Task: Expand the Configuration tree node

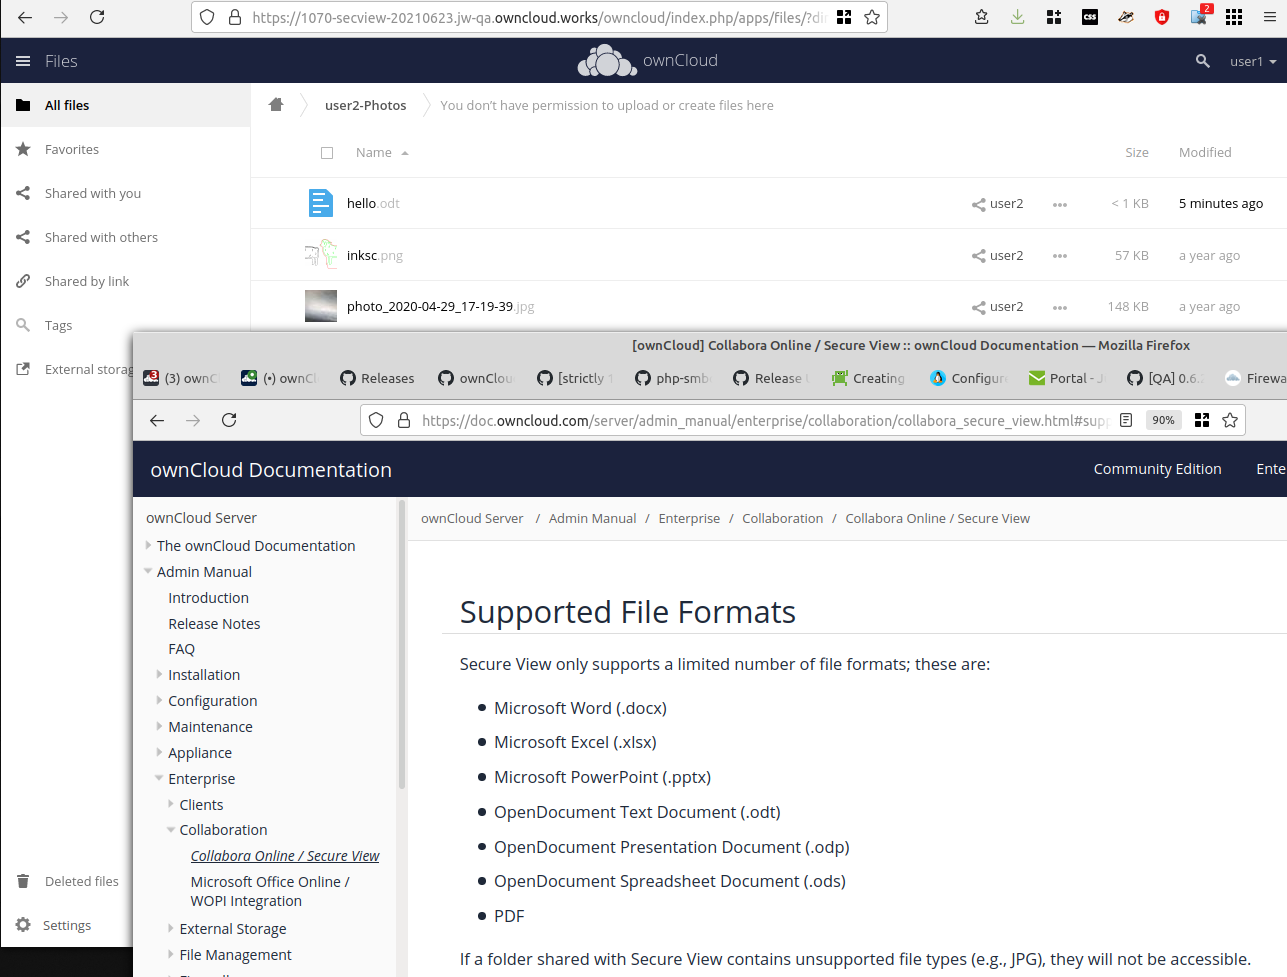Action: pyautogui.click(x=159, y=700)
